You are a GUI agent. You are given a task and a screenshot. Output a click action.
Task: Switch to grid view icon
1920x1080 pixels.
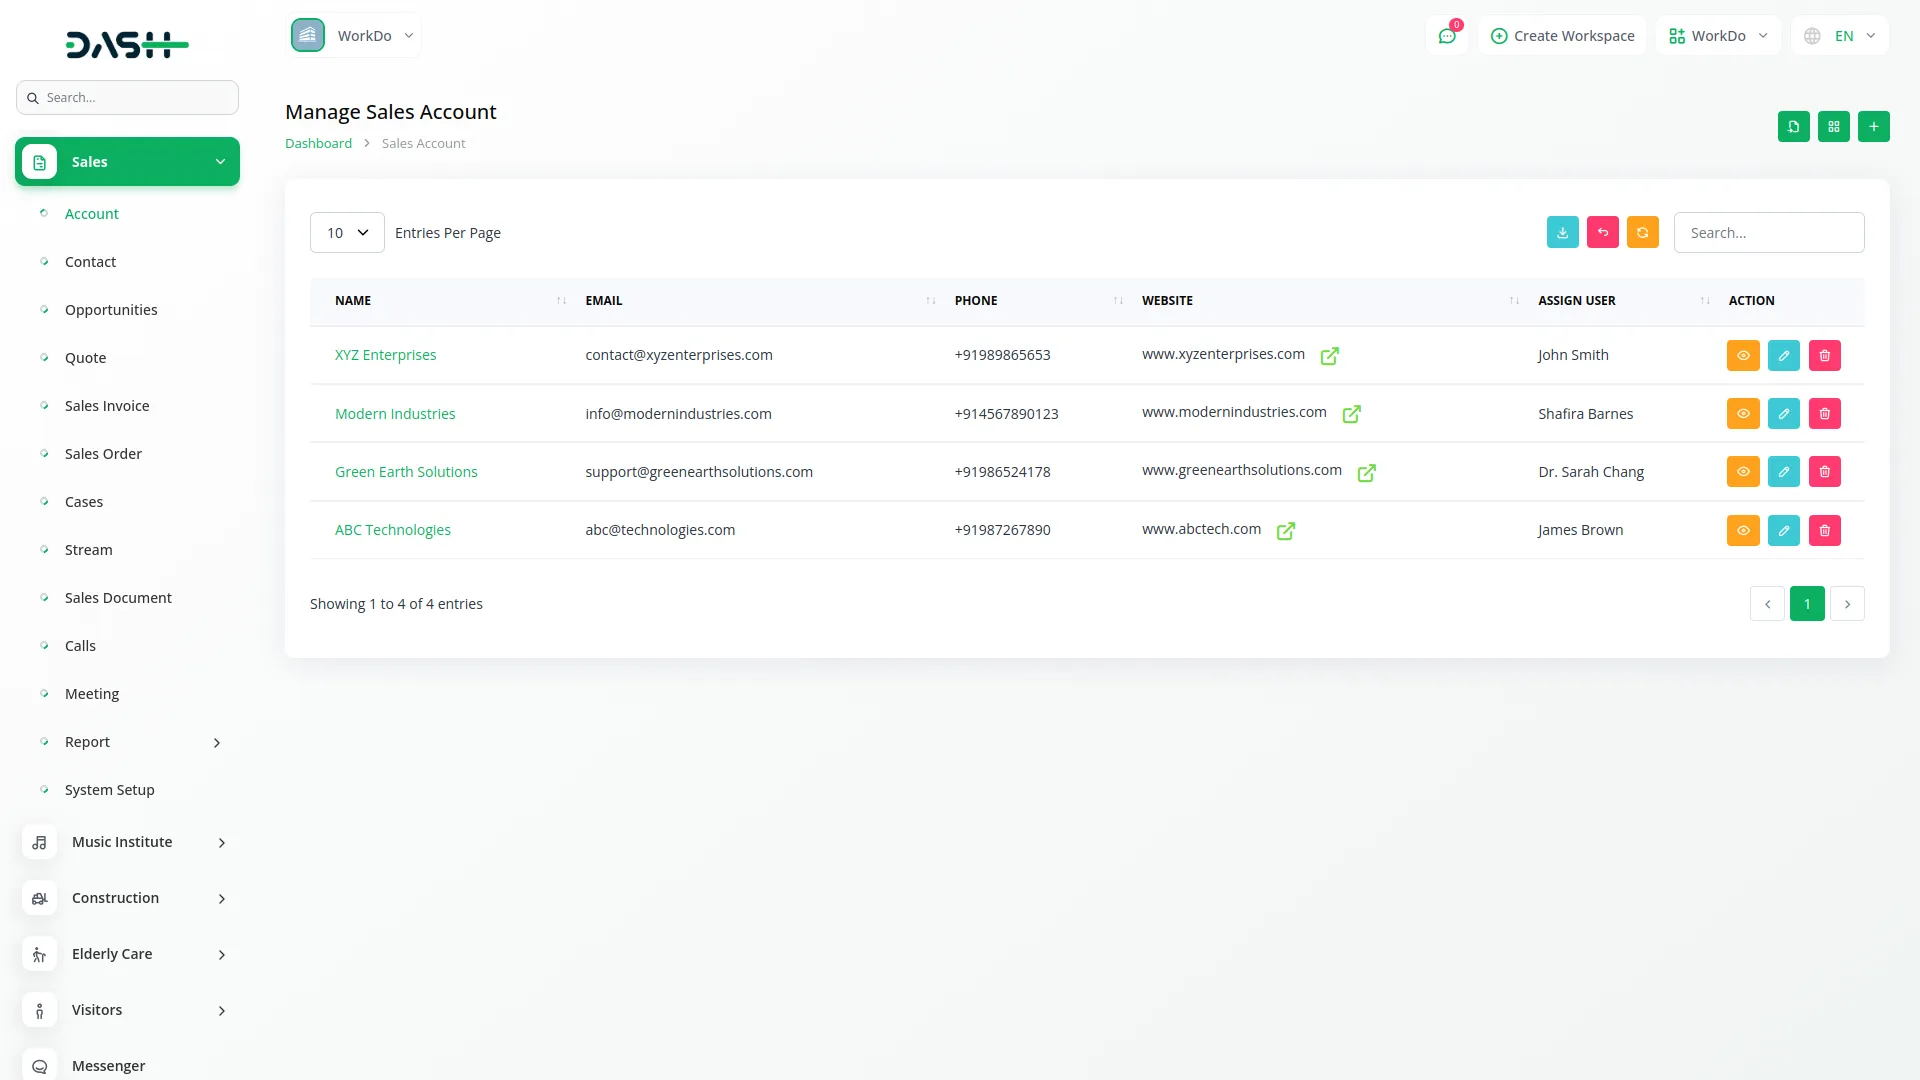(1833, 127)
